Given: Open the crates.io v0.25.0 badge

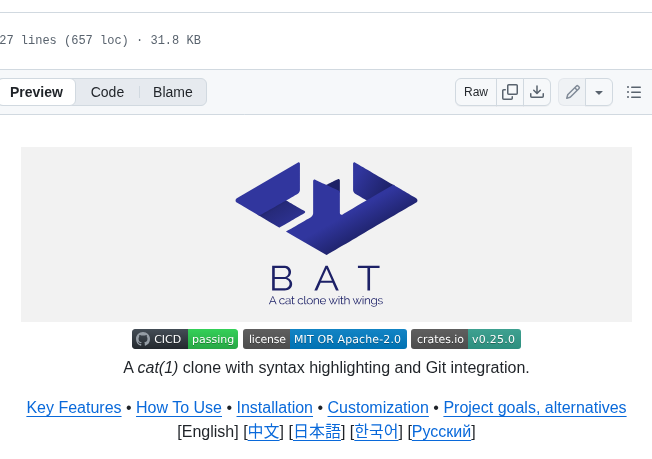Looking at the screenshot, I should [466, 339].
